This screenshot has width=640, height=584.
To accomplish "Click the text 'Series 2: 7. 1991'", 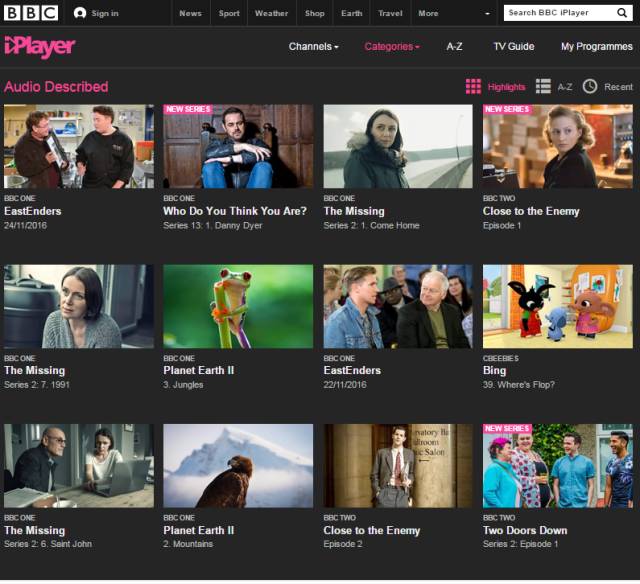I will click(x=37, y=384).
